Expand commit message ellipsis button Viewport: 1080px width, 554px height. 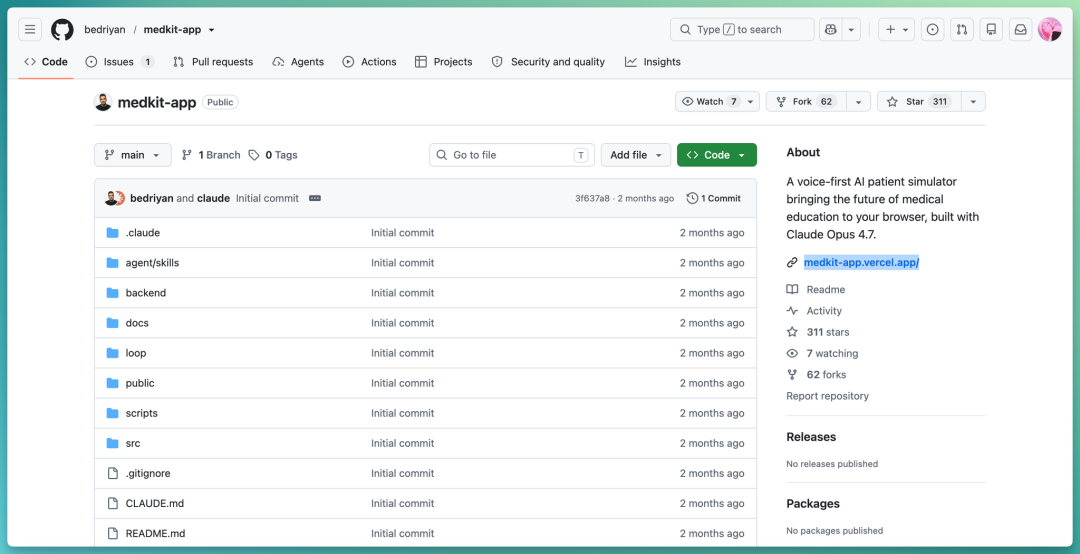(x=315, y=198)
